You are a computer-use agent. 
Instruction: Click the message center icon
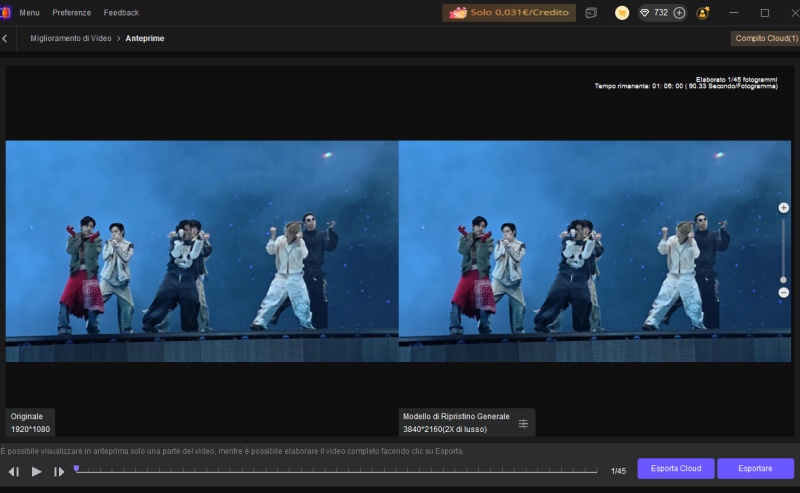[x=591, y=13]
